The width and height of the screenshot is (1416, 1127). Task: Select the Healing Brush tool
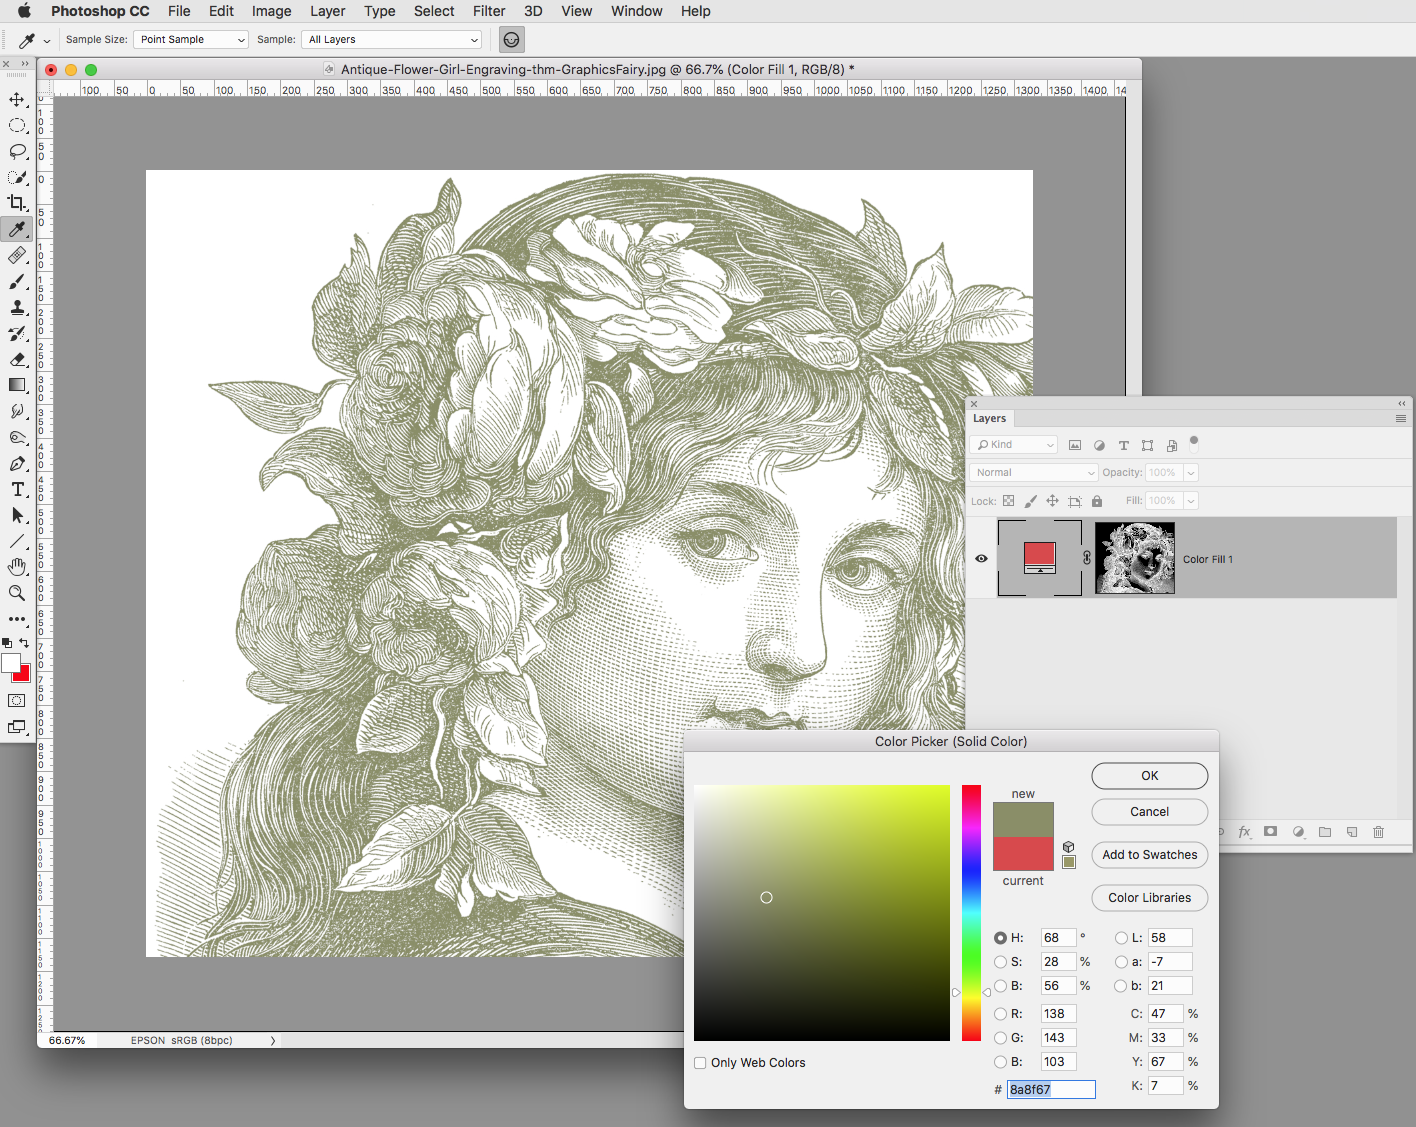click(17, 256)
